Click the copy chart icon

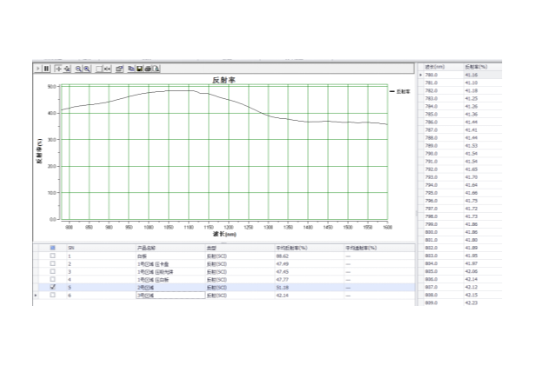pyautogui.click(x=131, y=69)
